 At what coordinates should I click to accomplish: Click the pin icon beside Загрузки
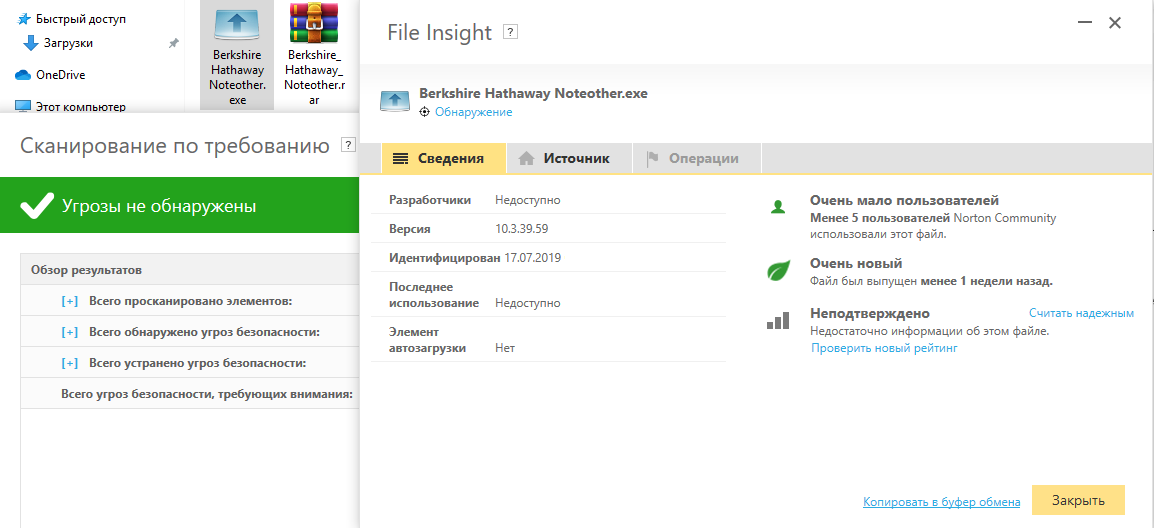tap(173, 43)
